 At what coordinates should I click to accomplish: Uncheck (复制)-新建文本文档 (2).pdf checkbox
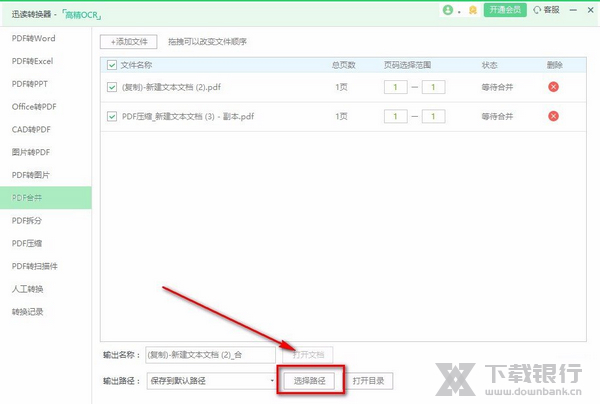[112, 87]
